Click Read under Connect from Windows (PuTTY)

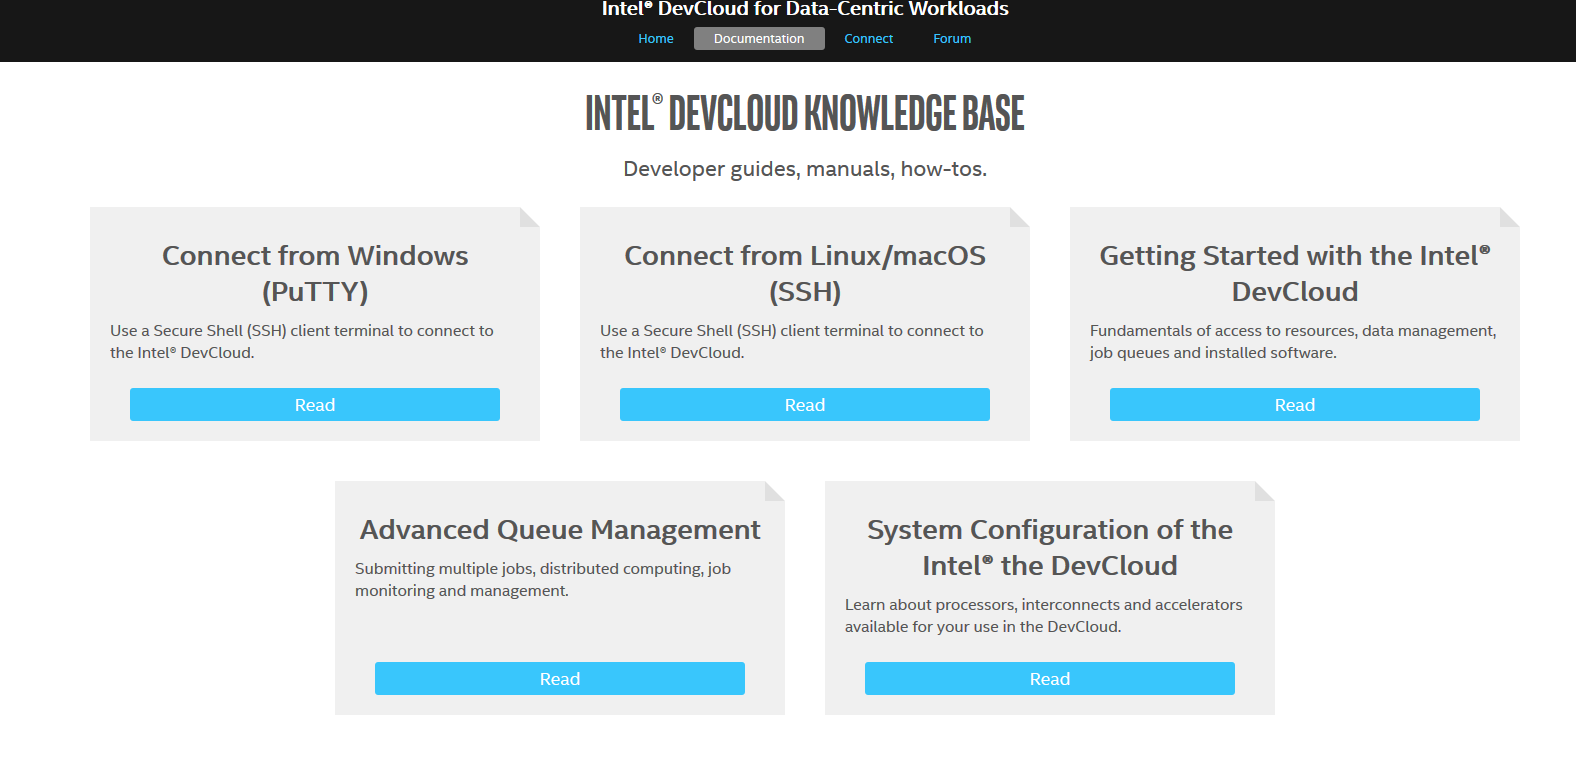[315, 405]
